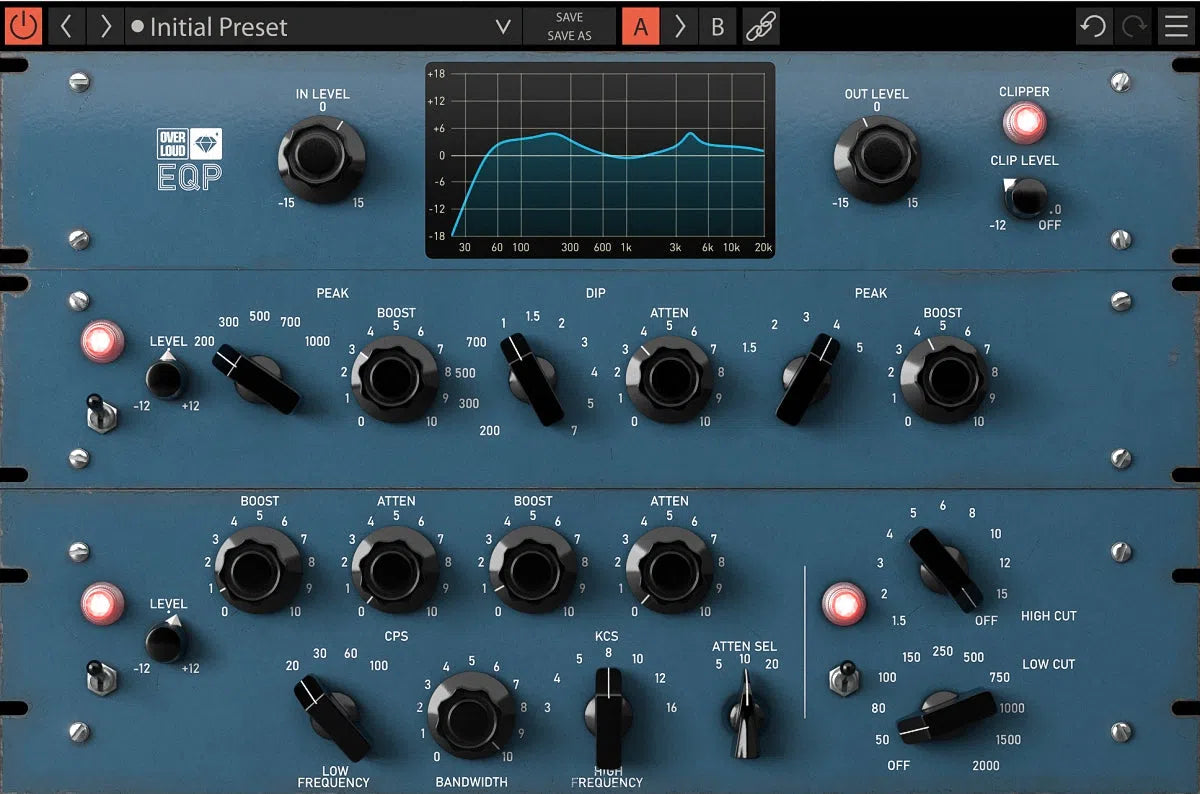
Task: Click the Overloud EQP power icon
Action: 22,26
